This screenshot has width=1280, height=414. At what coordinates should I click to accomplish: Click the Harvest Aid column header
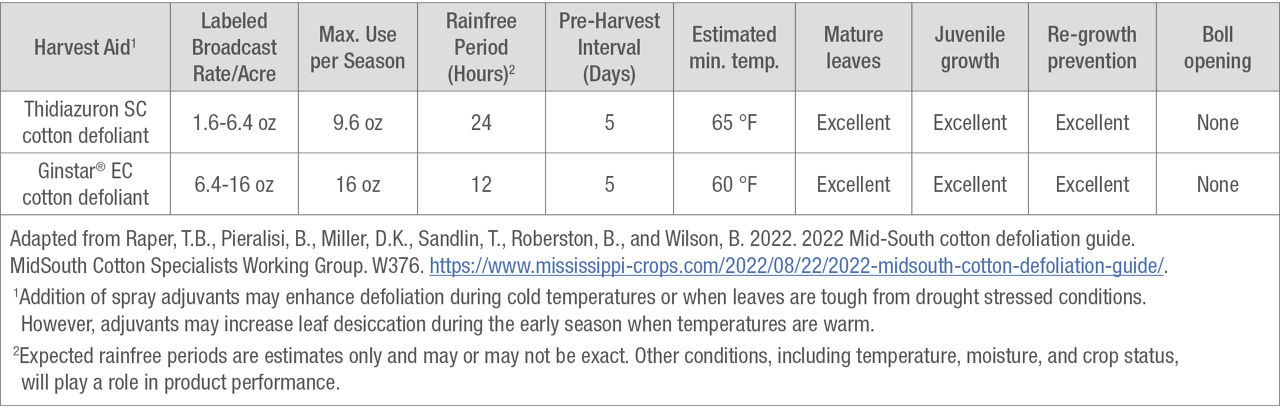85,48
